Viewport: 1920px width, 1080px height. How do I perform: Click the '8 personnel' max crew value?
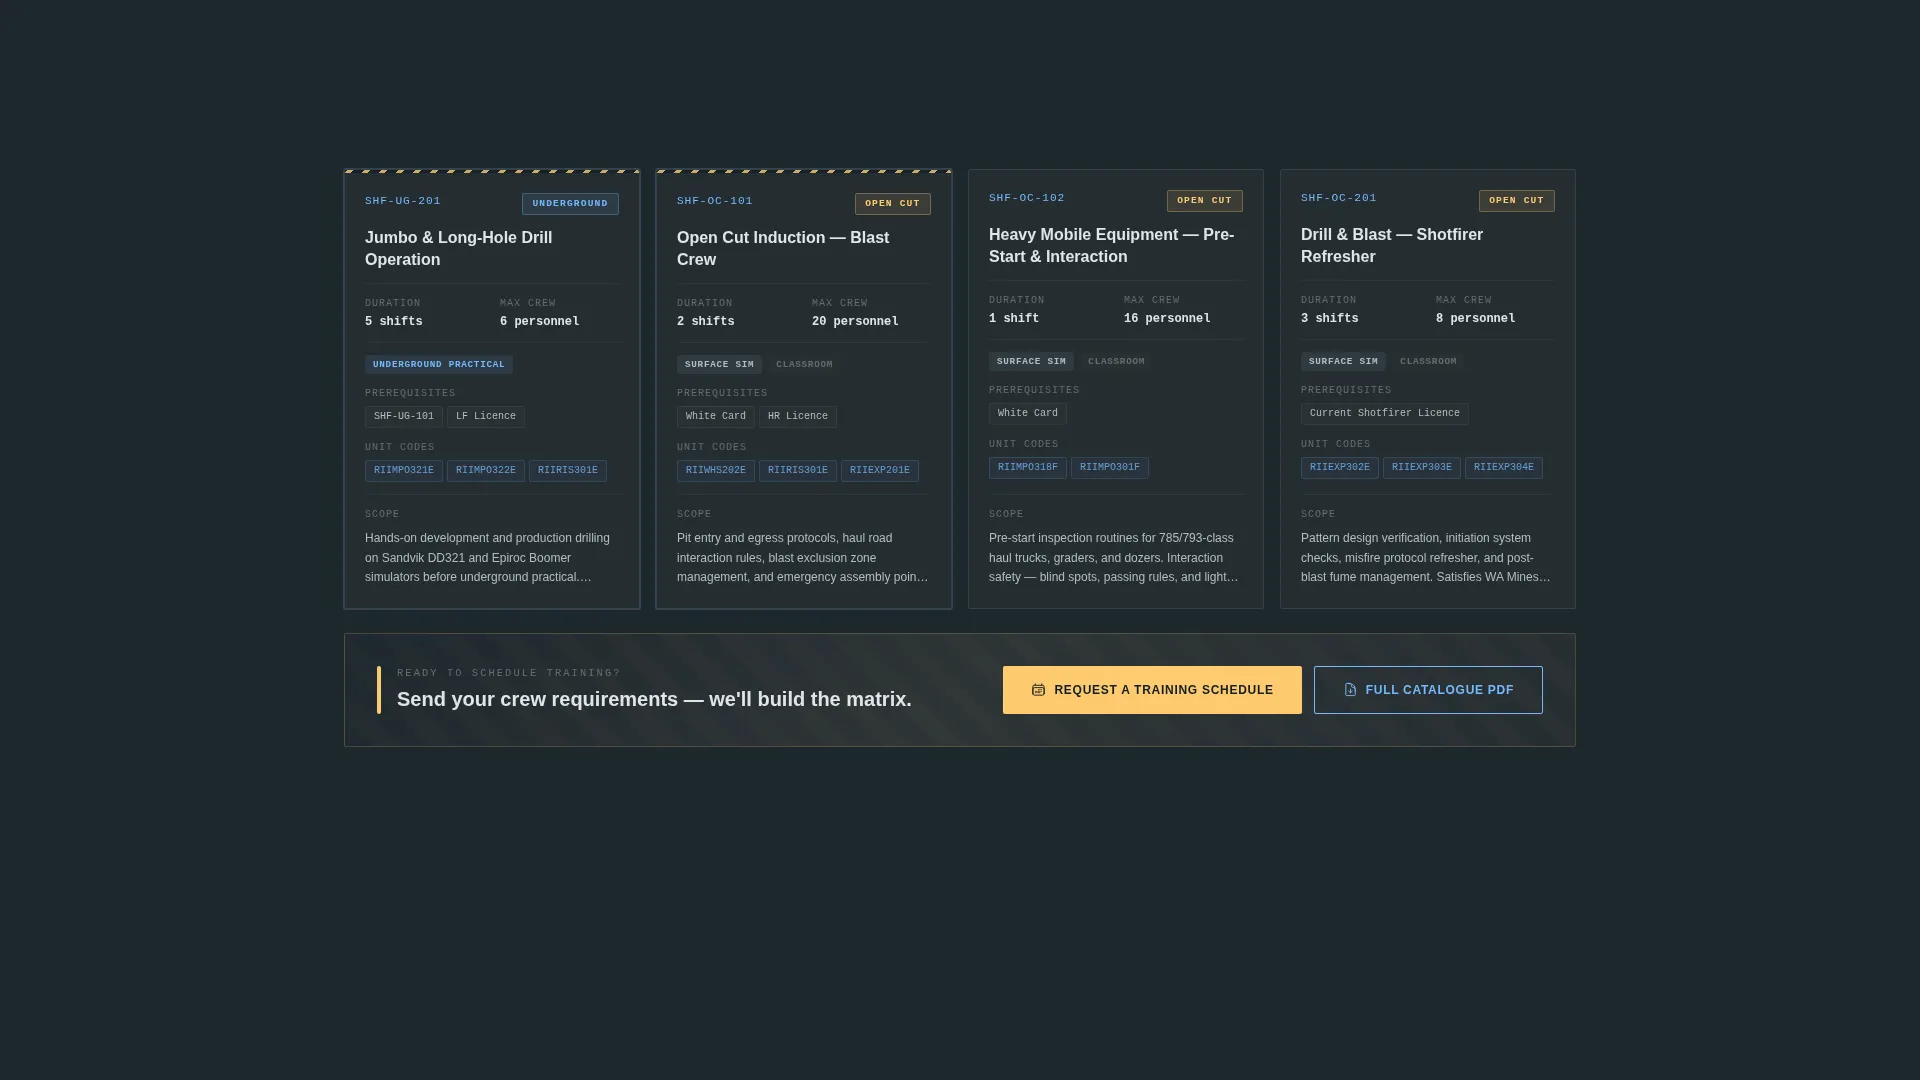[1476, 319]
